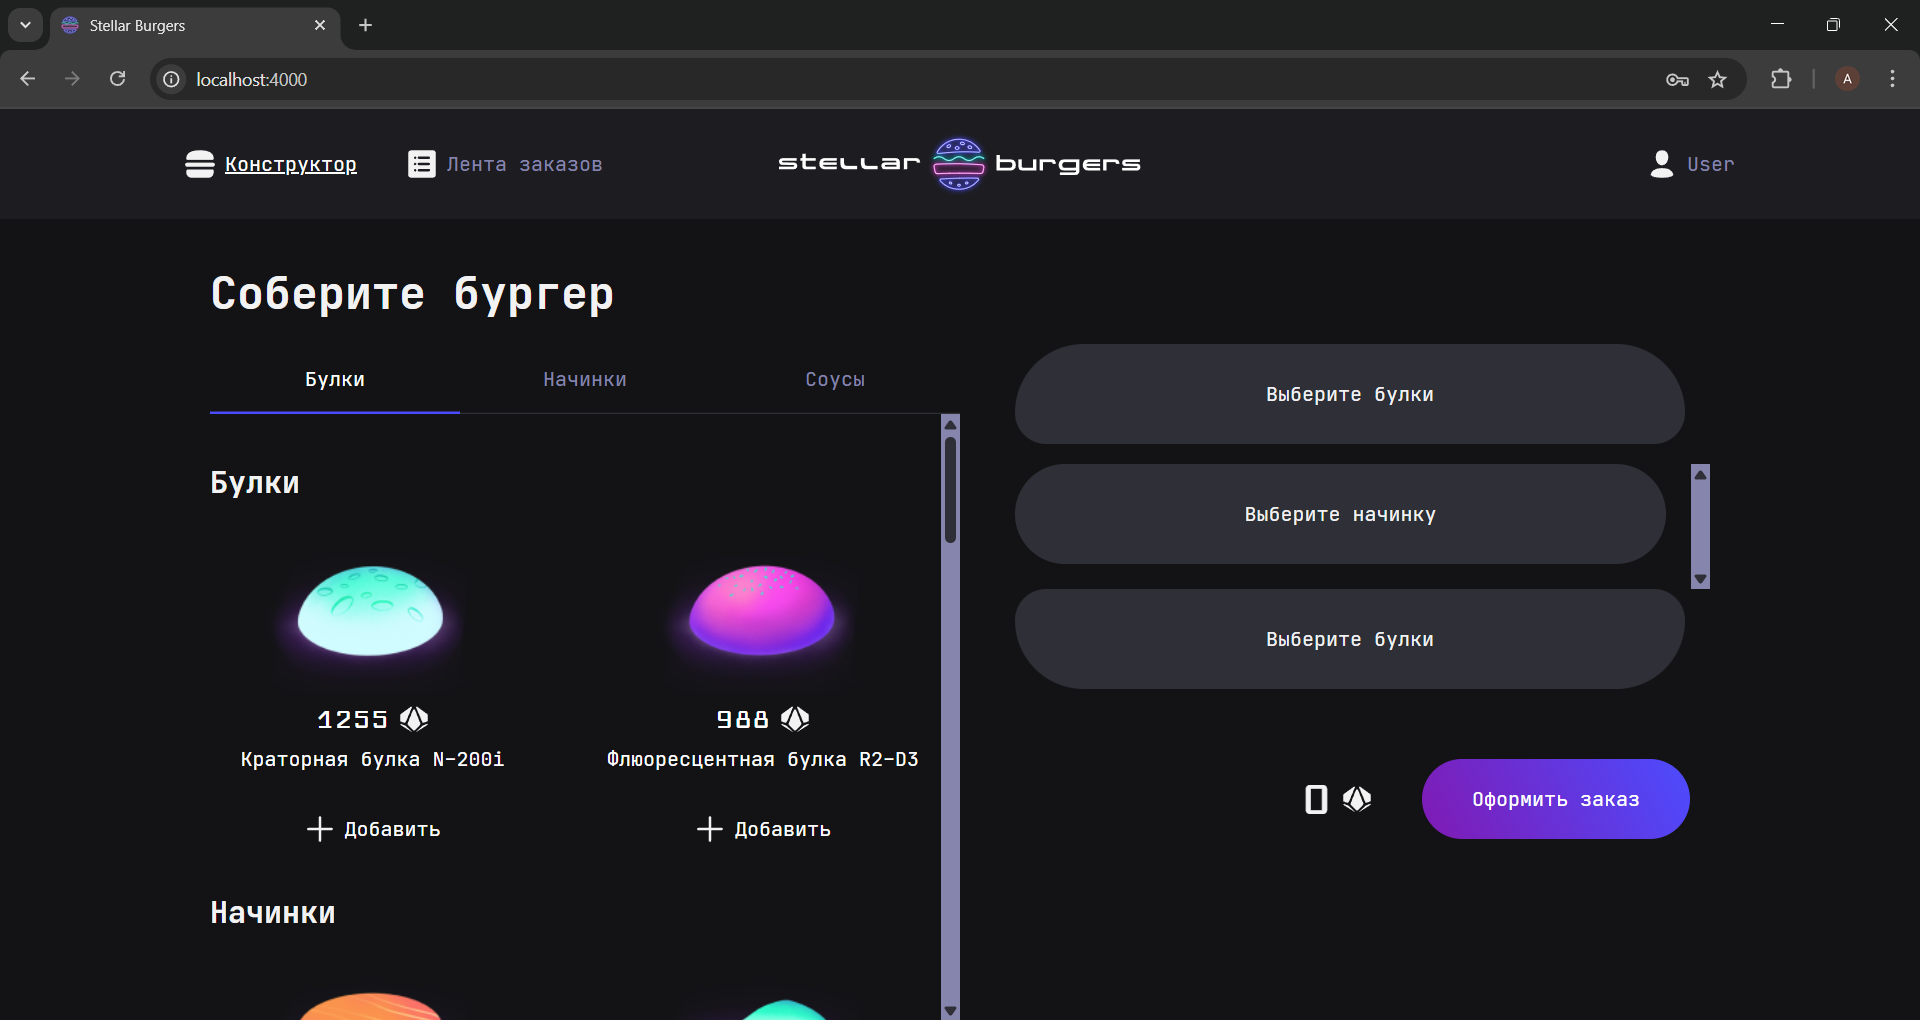Open the User profile icon
This screenshot has width=1920, height=1020.
coord(1661,164)
